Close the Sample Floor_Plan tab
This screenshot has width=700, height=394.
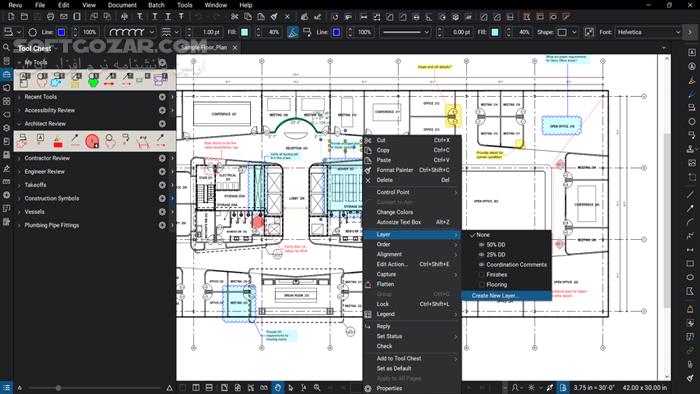coord(235,47)
